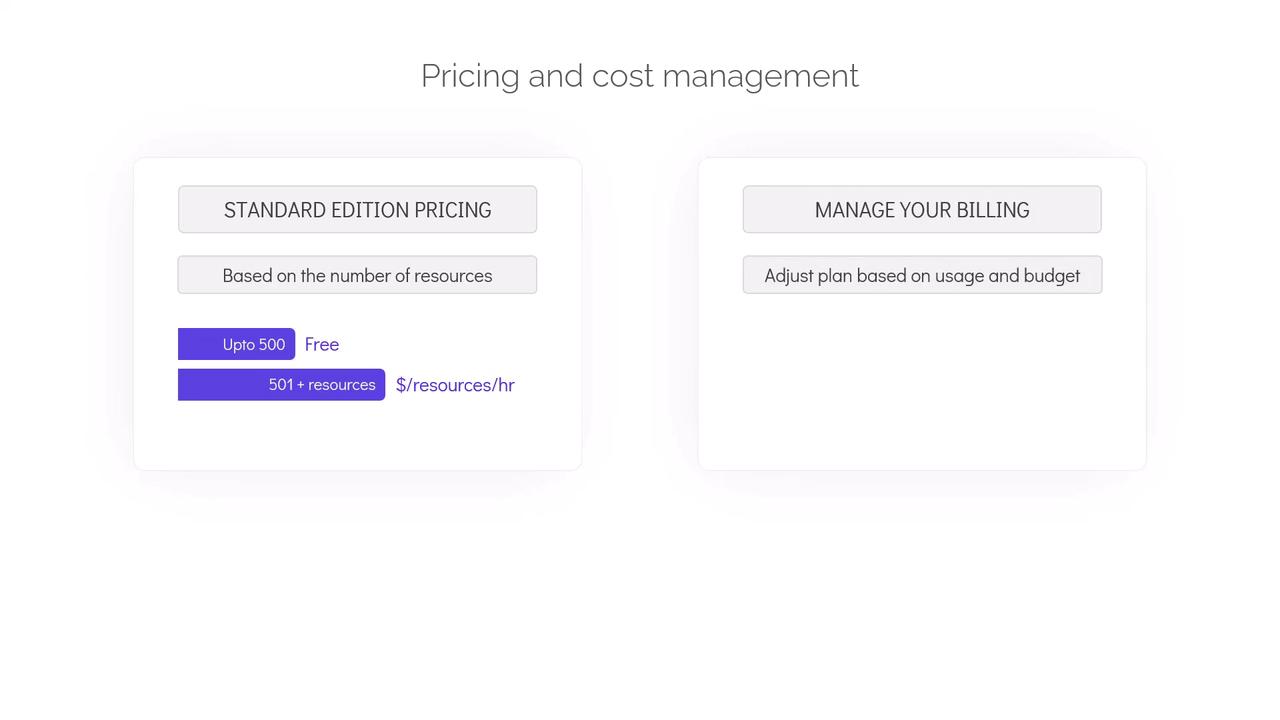1280x720 pixels.
Task: Click the word "cost" in page heading
Action: [622, 76]
